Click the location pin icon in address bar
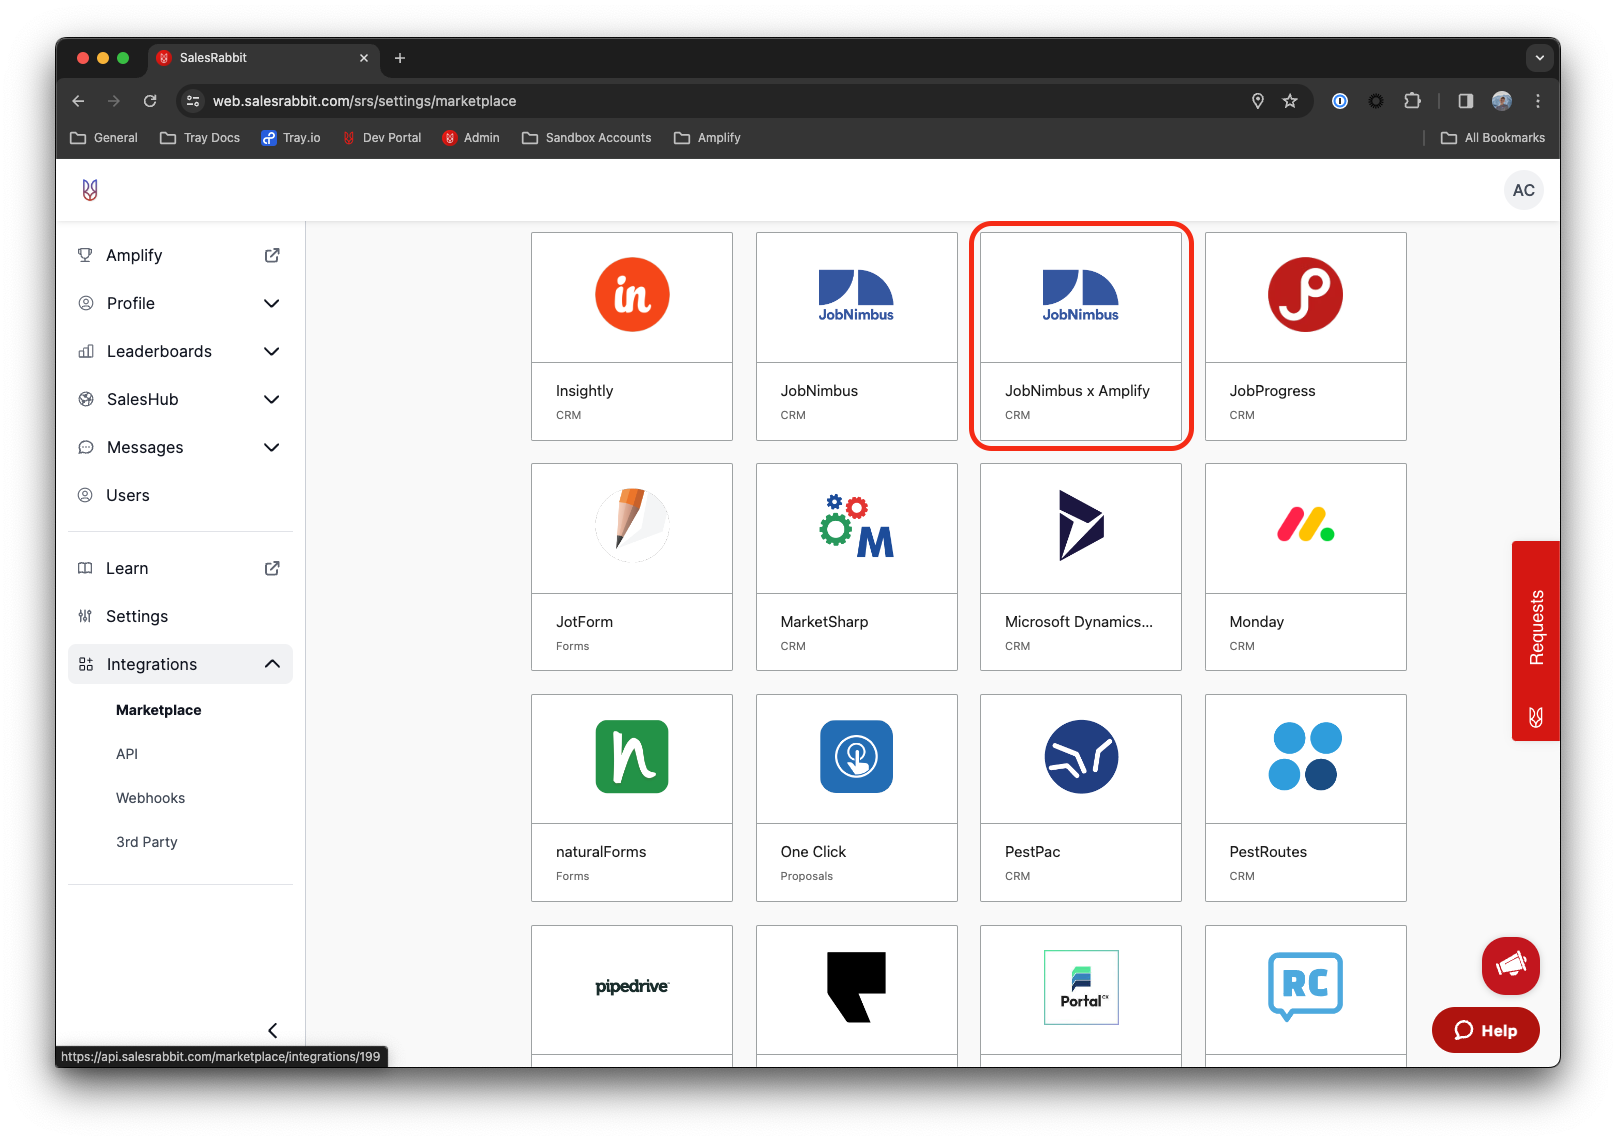Screen dimensions: 1616x1141 [x=1258, y=101]
